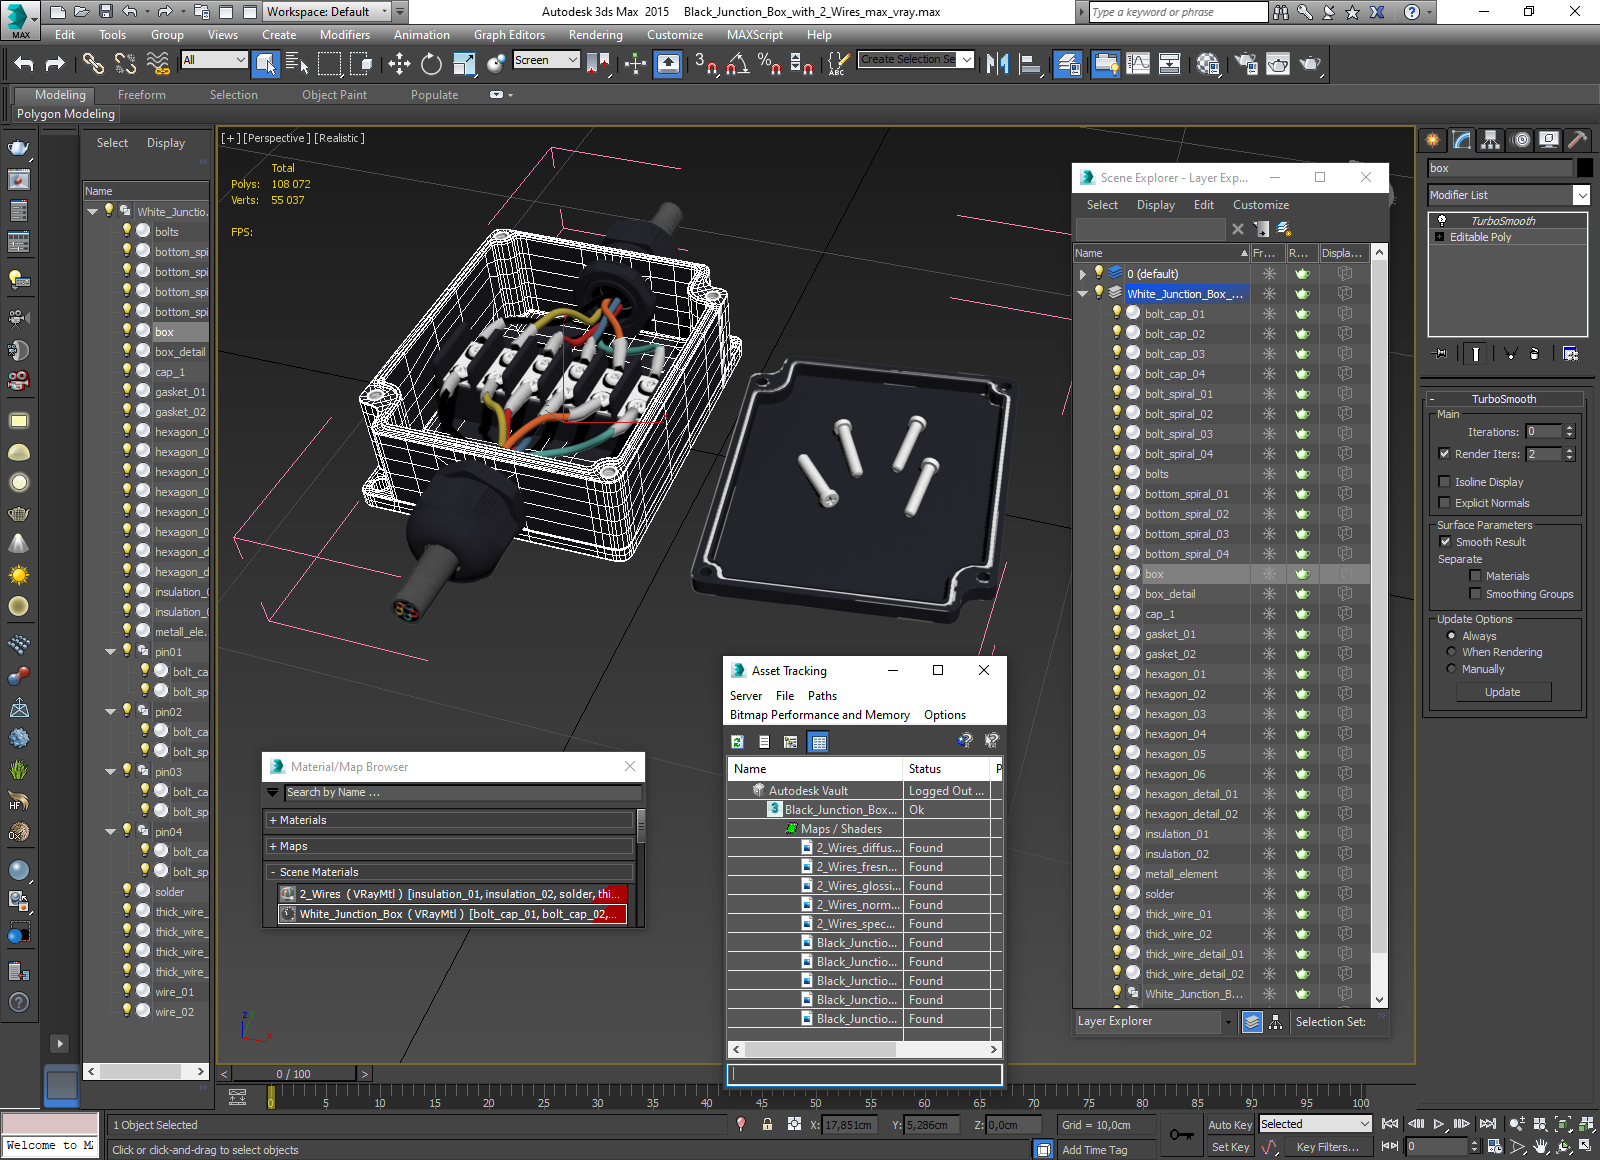Click the Set Key button
This screenshot has width=1600, height=1160.
tap(1229, 1147)
